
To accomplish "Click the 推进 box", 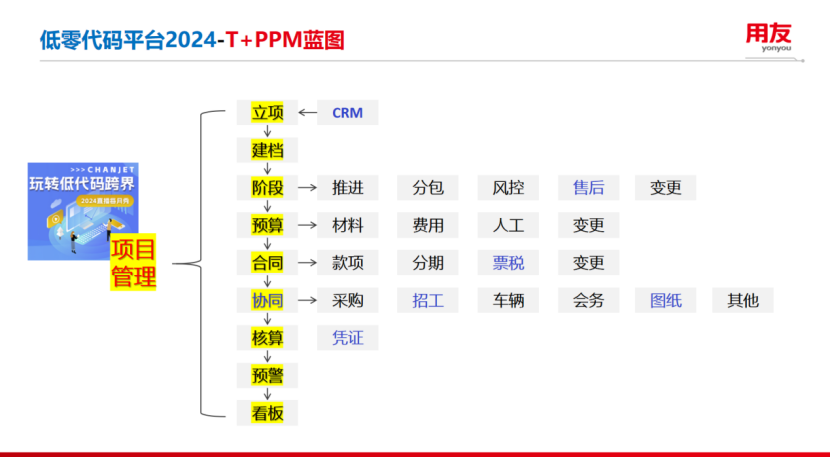I will click(x=348, y=188).
